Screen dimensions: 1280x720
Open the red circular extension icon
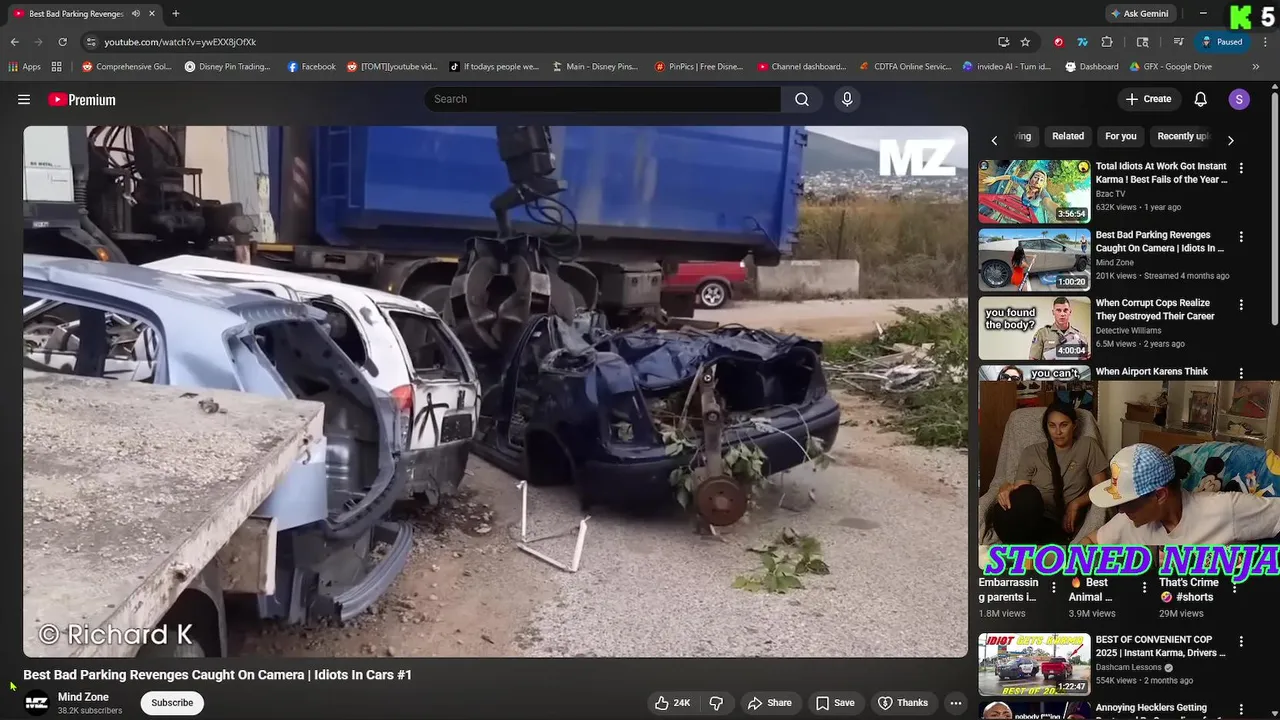click(1059, 42)
